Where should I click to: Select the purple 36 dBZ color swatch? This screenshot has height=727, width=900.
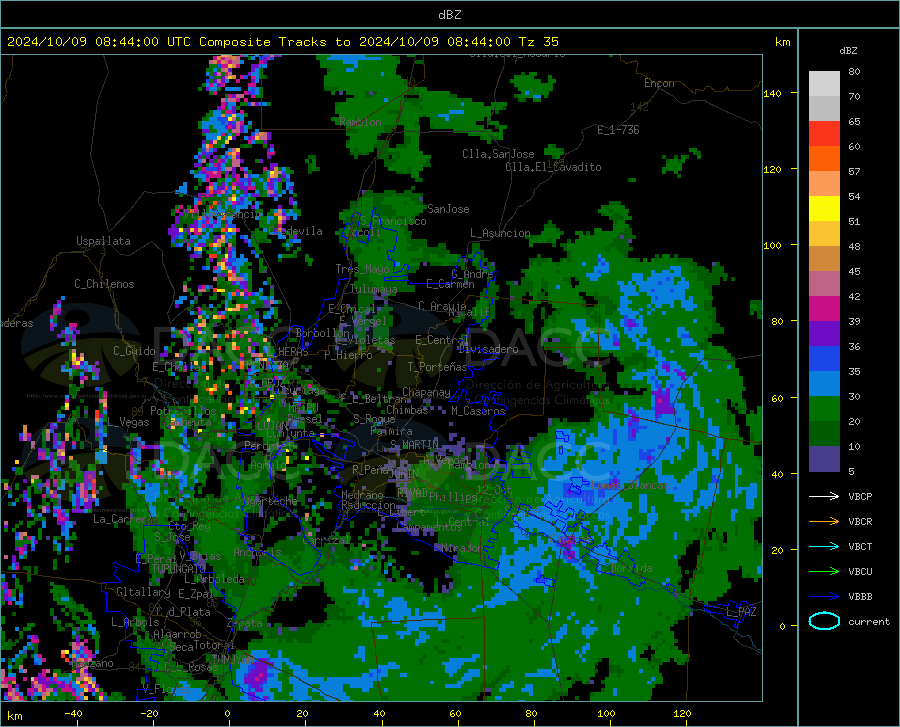(824, 334)
